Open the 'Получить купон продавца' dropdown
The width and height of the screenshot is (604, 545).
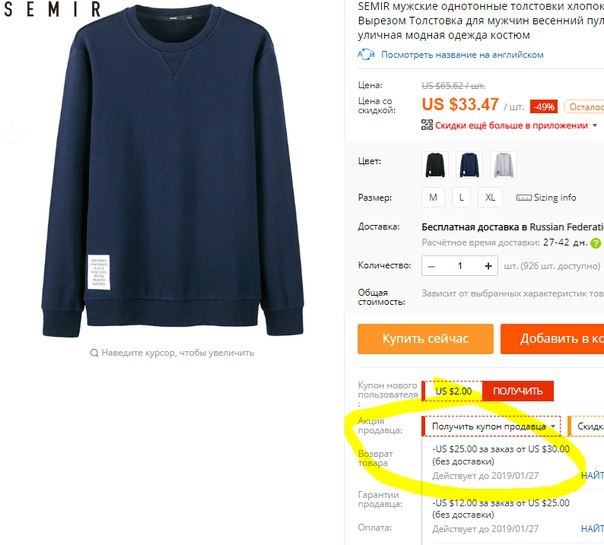491,426
